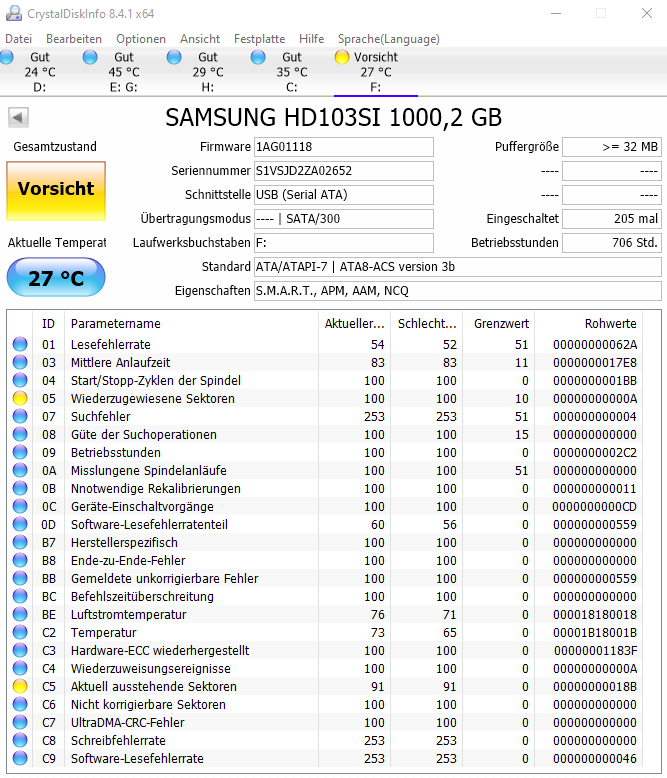
Task: Click the yellow warning icon for Aktuell ausstehende Sektoren
Action: (x=20, y=686)
